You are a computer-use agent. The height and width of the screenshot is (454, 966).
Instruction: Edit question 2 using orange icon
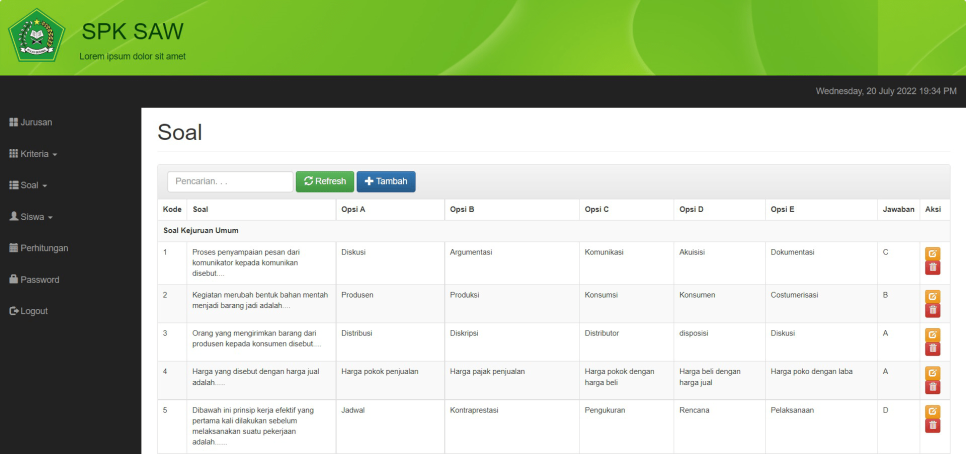click(932, 296)
